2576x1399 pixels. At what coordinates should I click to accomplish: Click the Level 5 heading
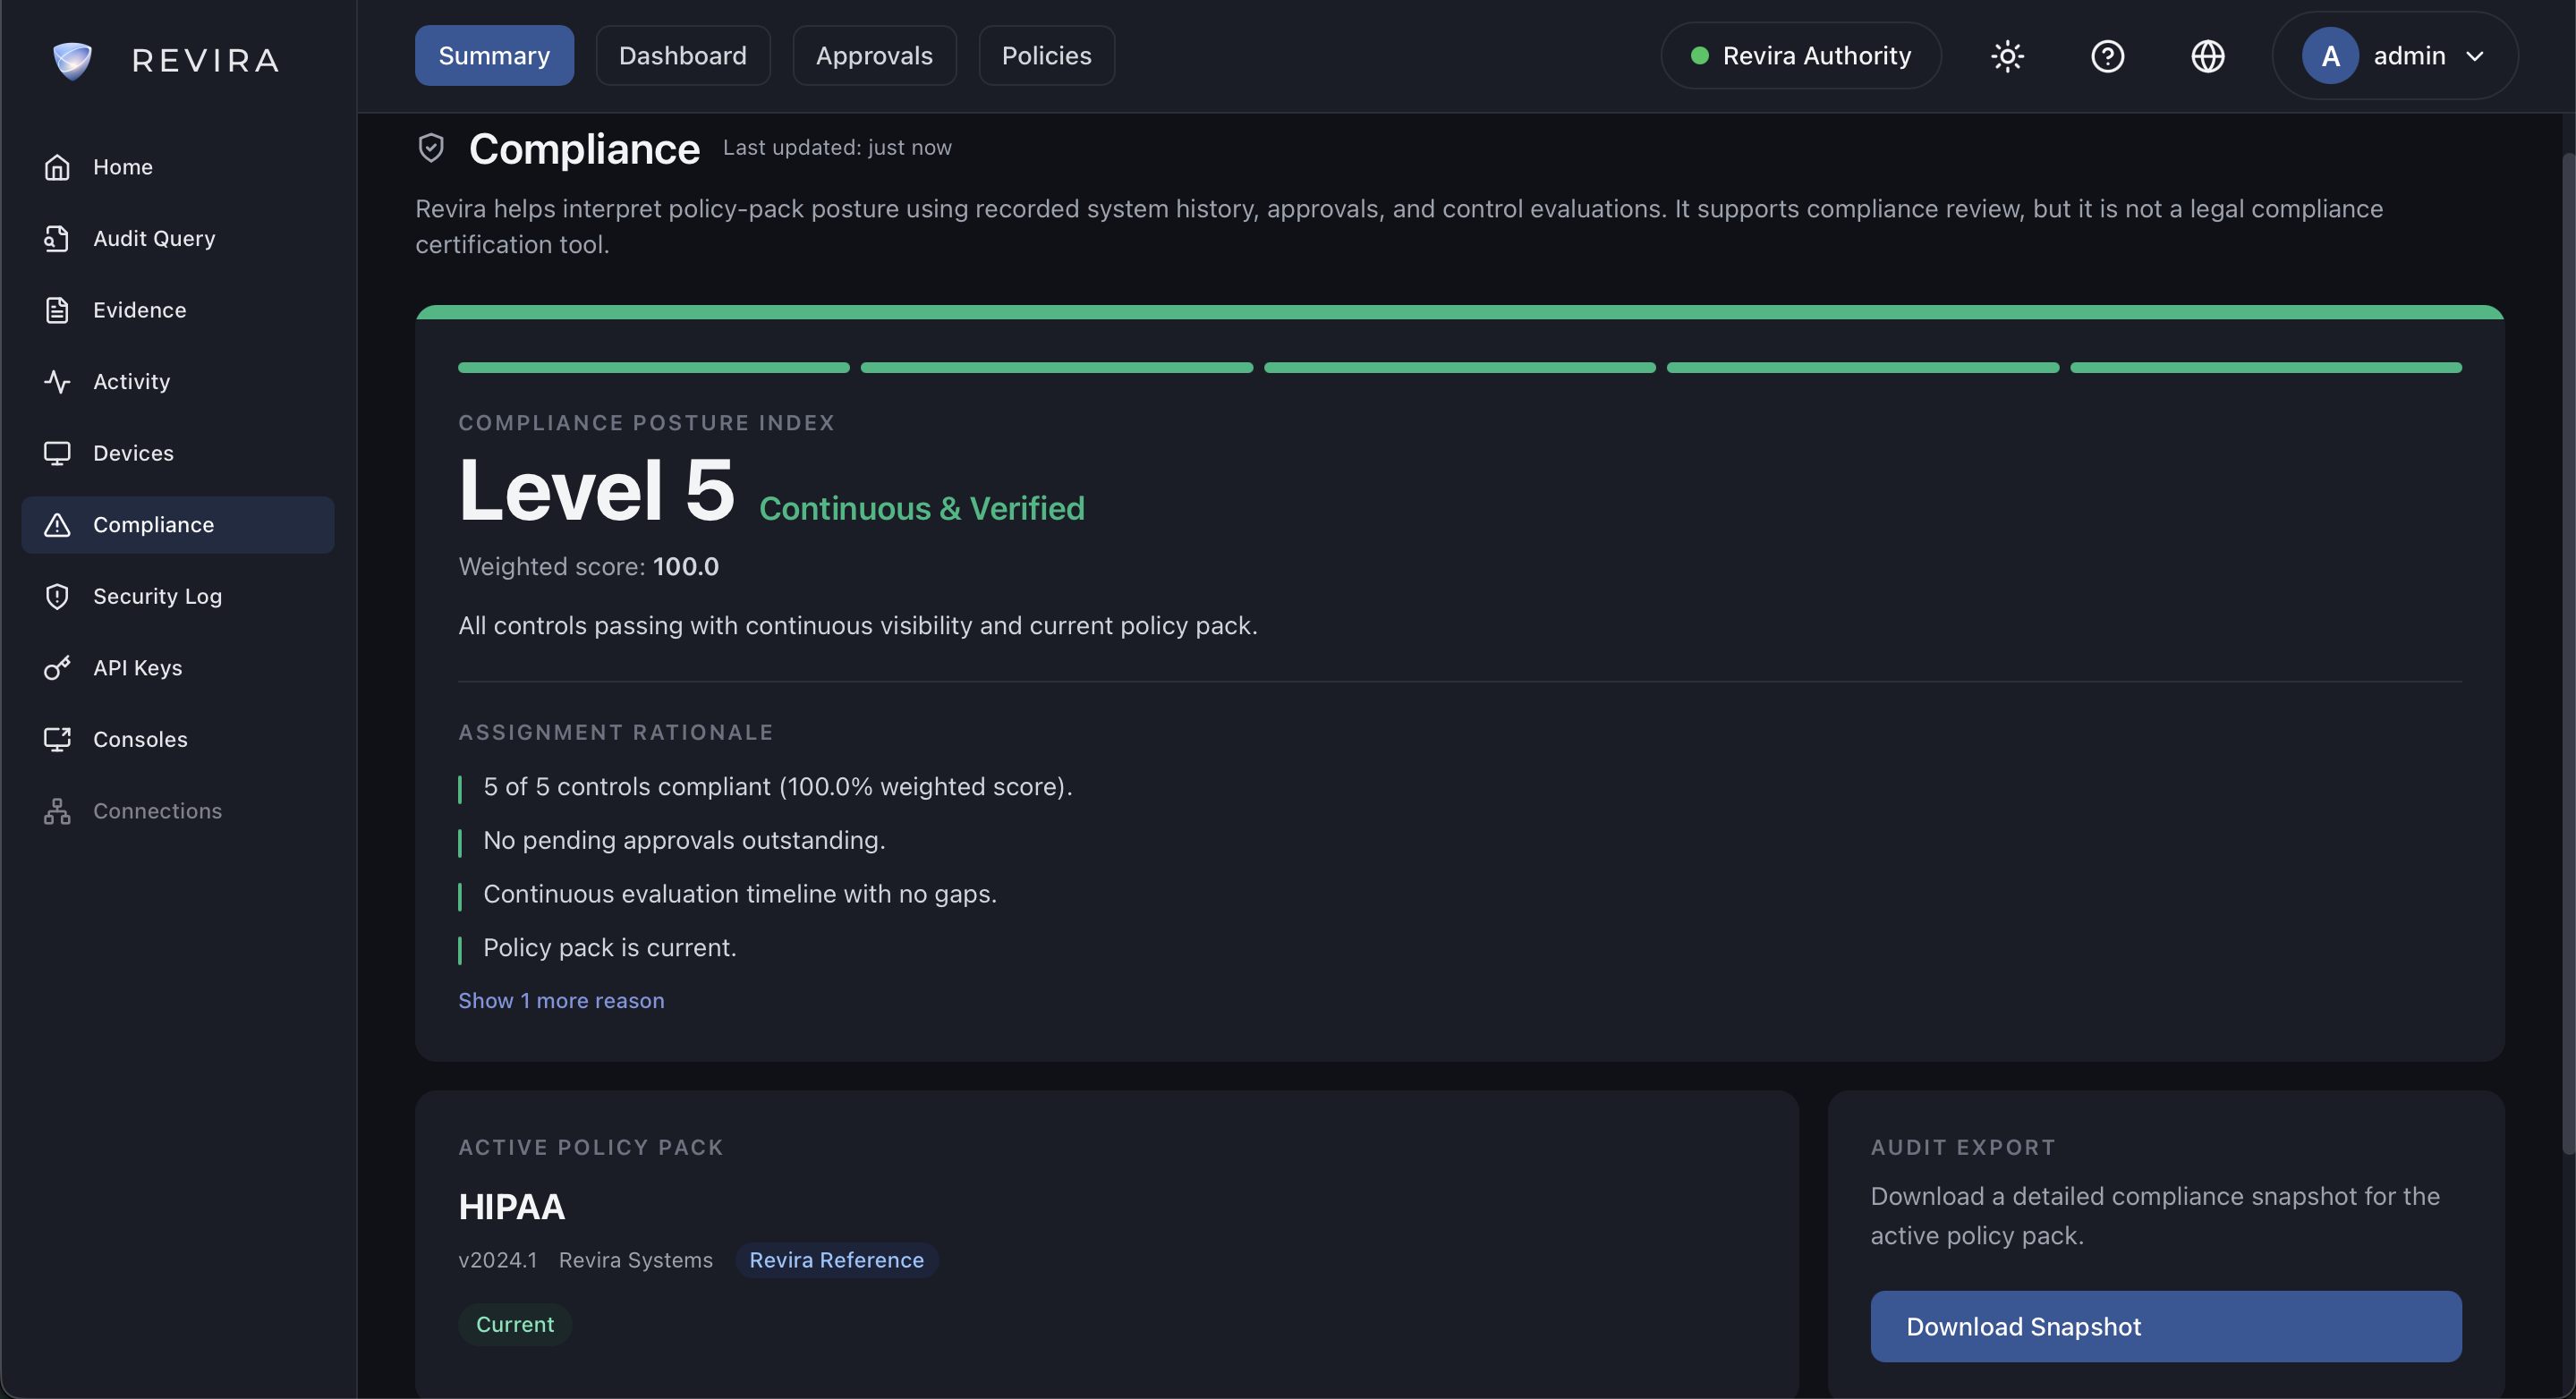point(596,490)
